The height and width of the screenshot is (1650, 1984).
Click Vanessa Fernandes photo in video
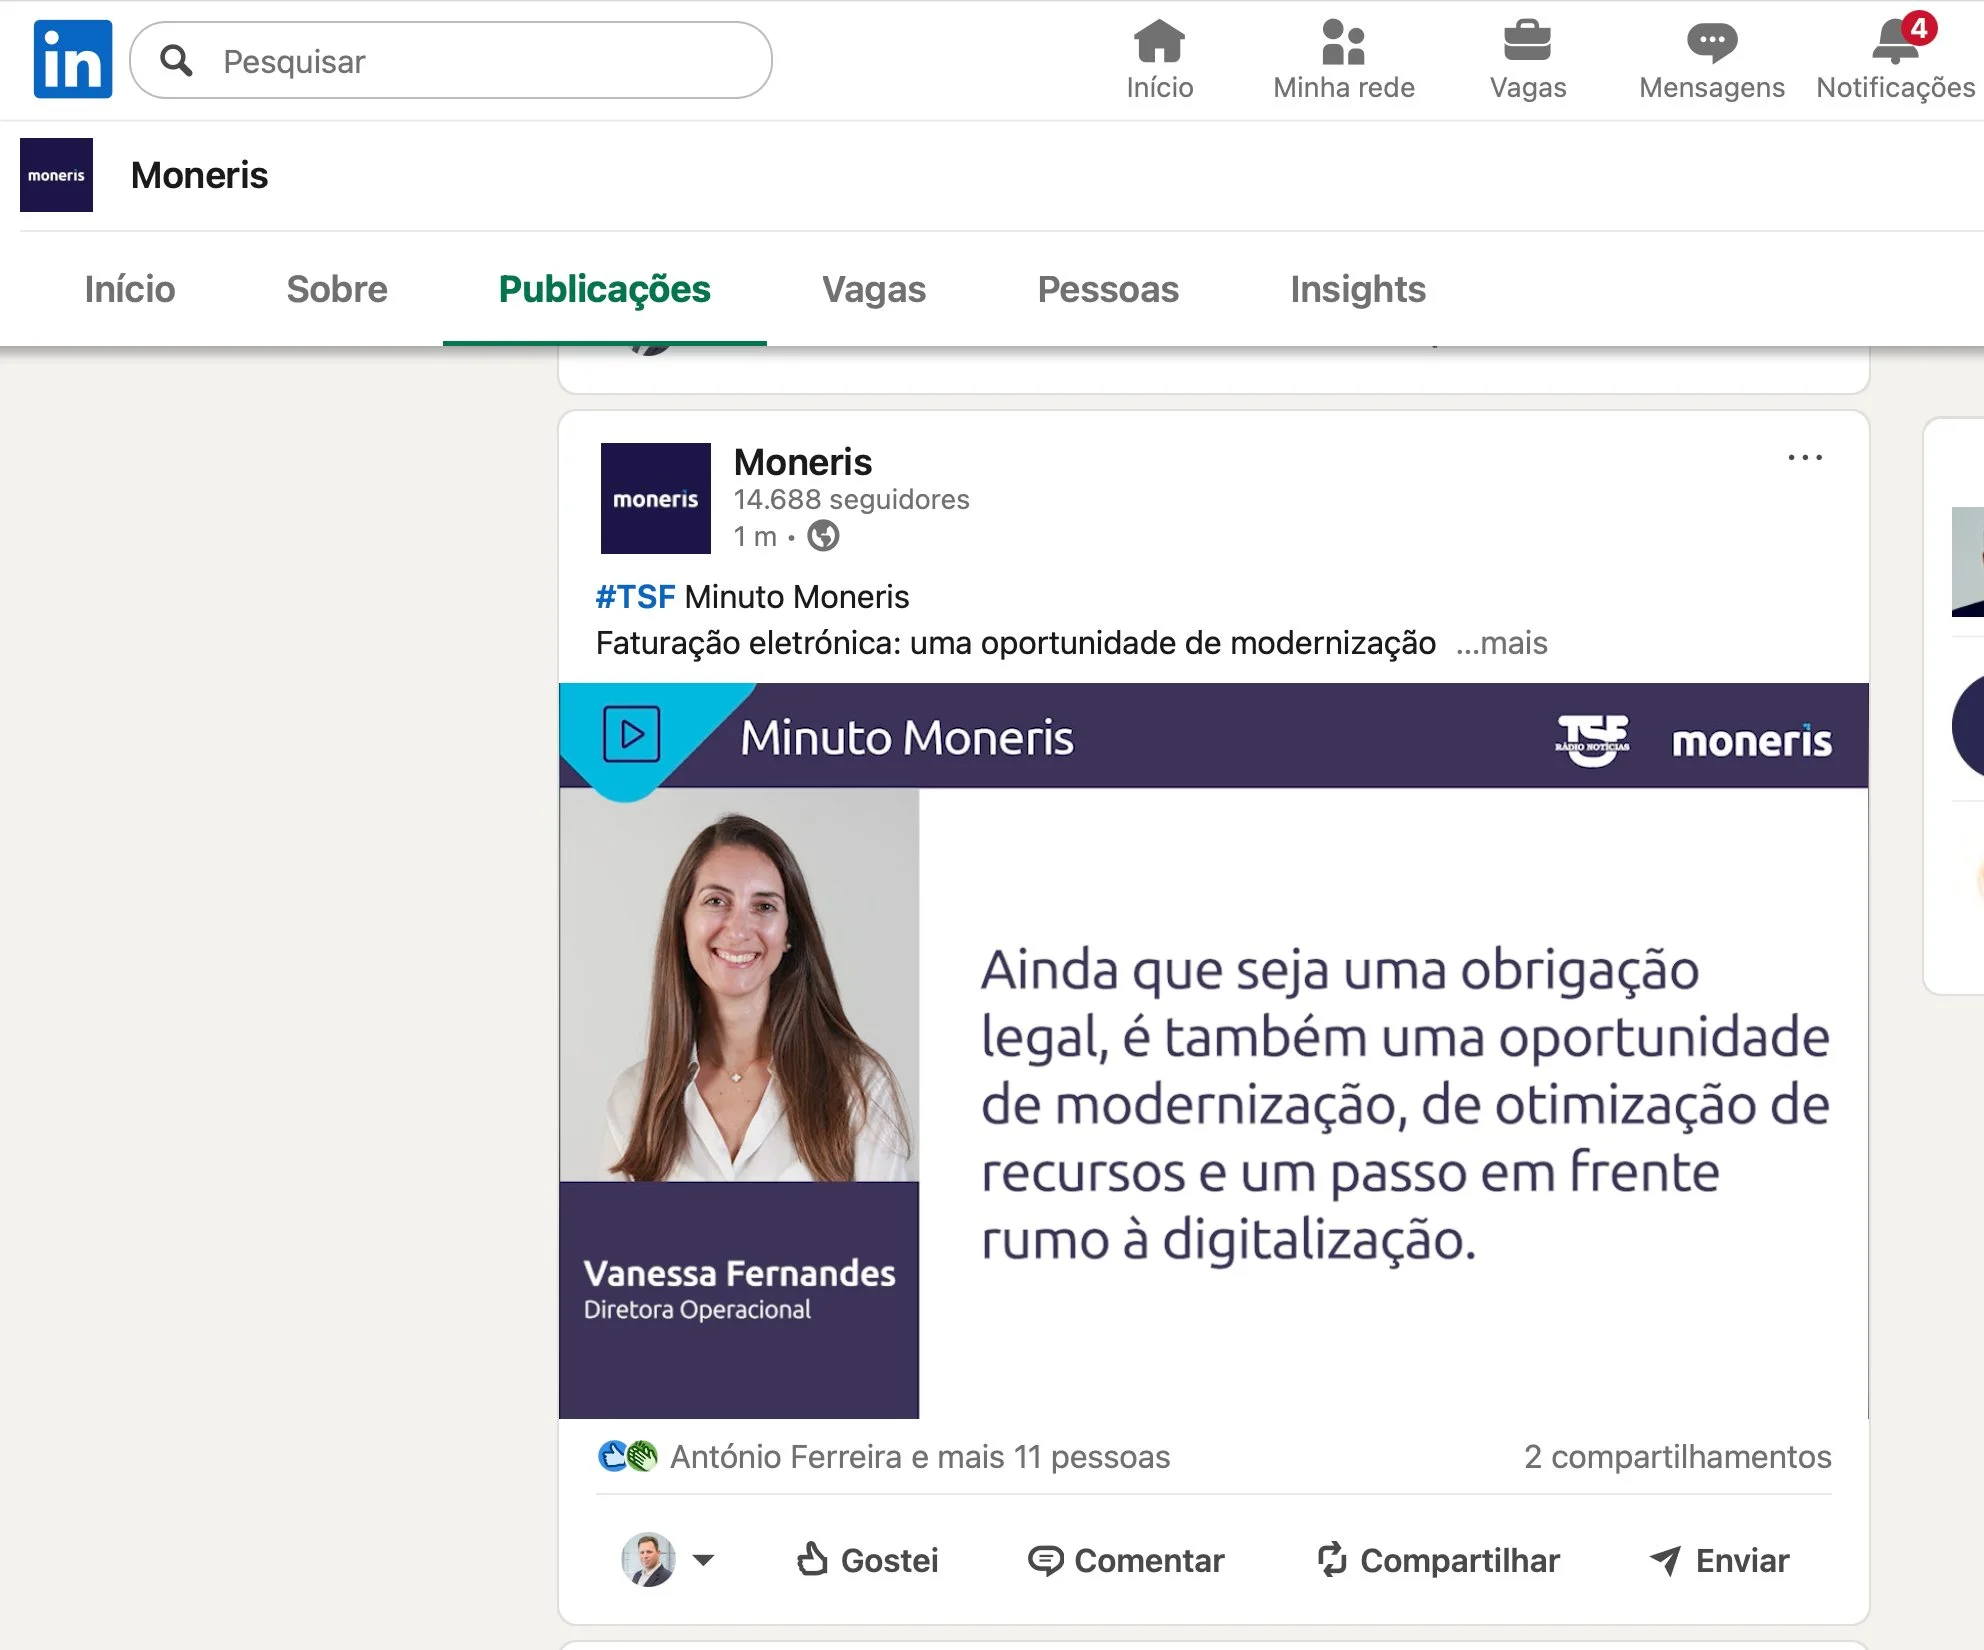(739, 985)
